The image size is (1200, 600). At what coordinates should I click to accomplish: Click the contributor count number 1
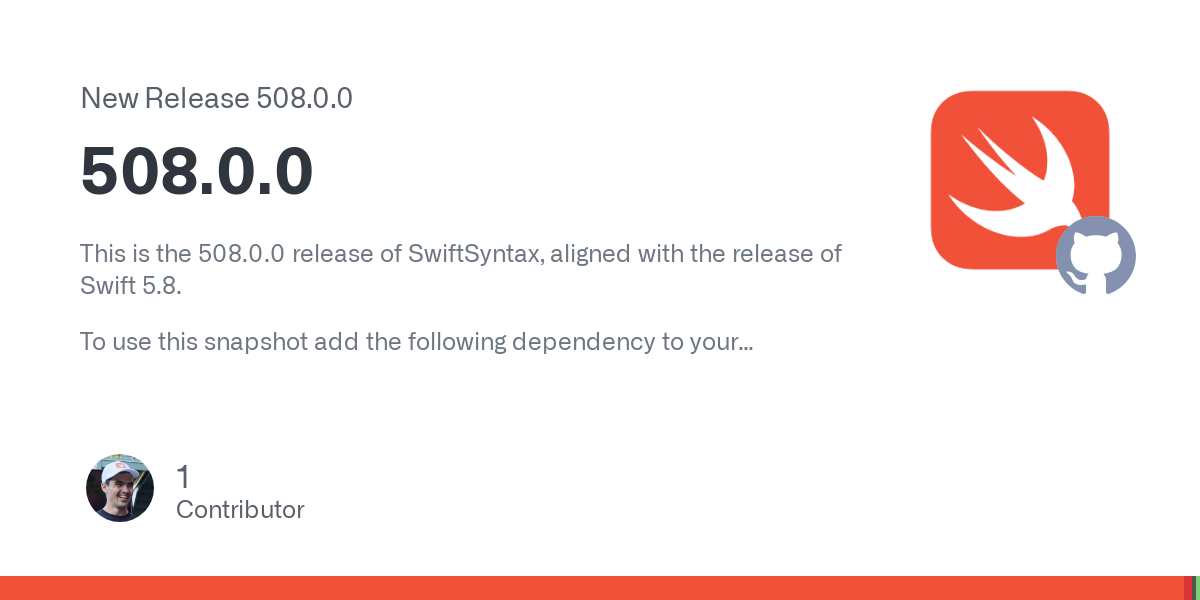coord(183,477)
